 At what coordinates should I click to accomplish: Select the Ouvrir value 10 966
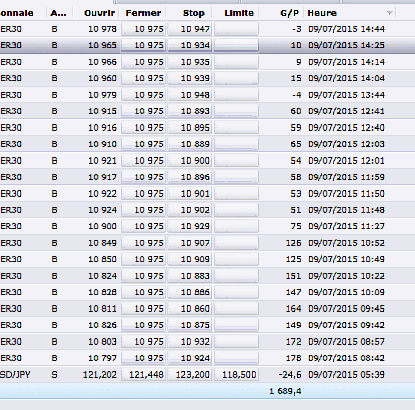[x=102, y=62]
